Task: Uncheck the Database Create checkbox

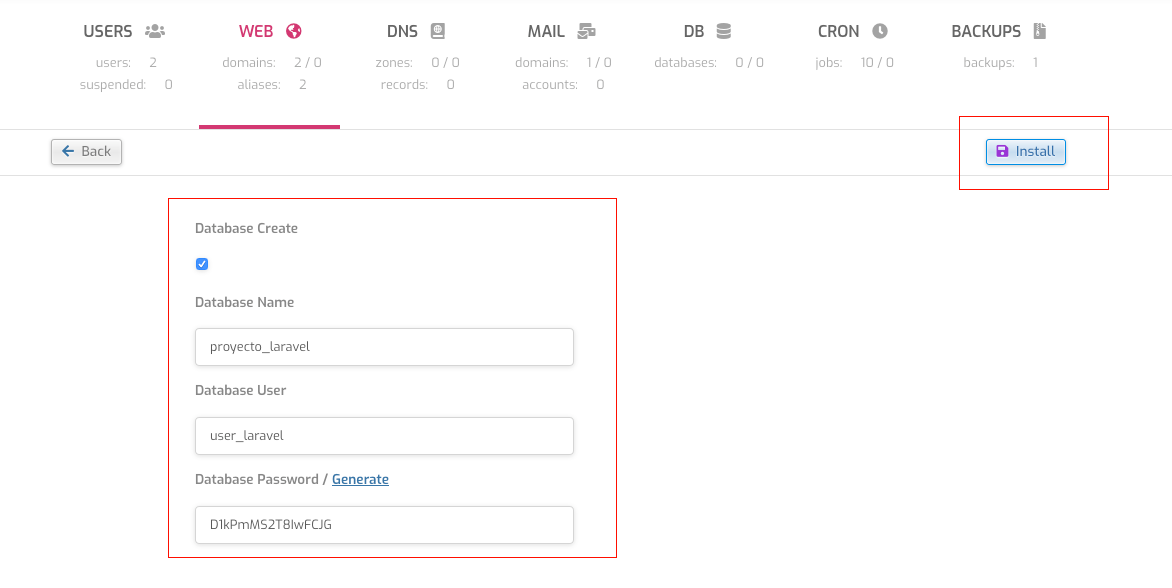Action: [202, 264]
